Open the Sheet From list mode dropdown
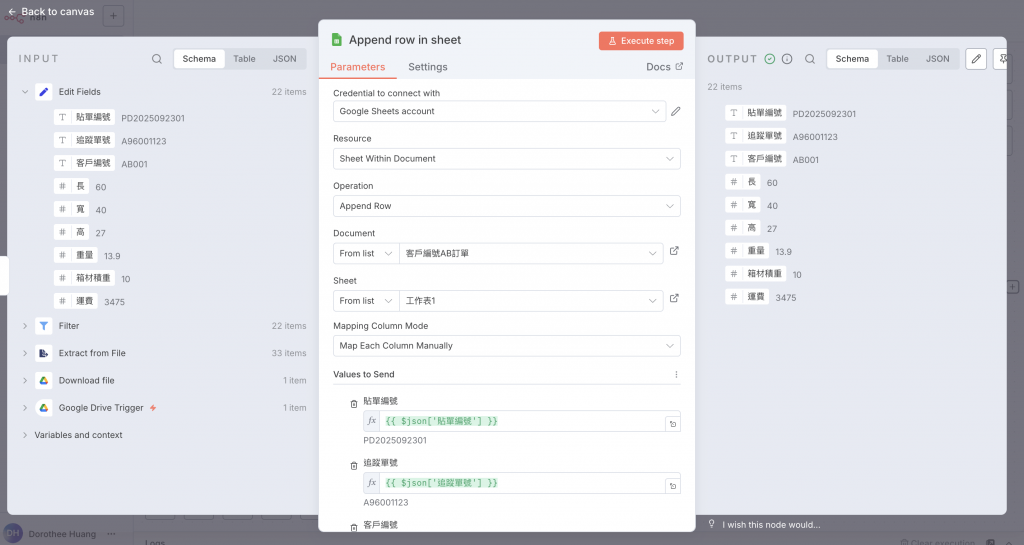This screenshot has width=1024, height=545. click(x=366, y=301)
